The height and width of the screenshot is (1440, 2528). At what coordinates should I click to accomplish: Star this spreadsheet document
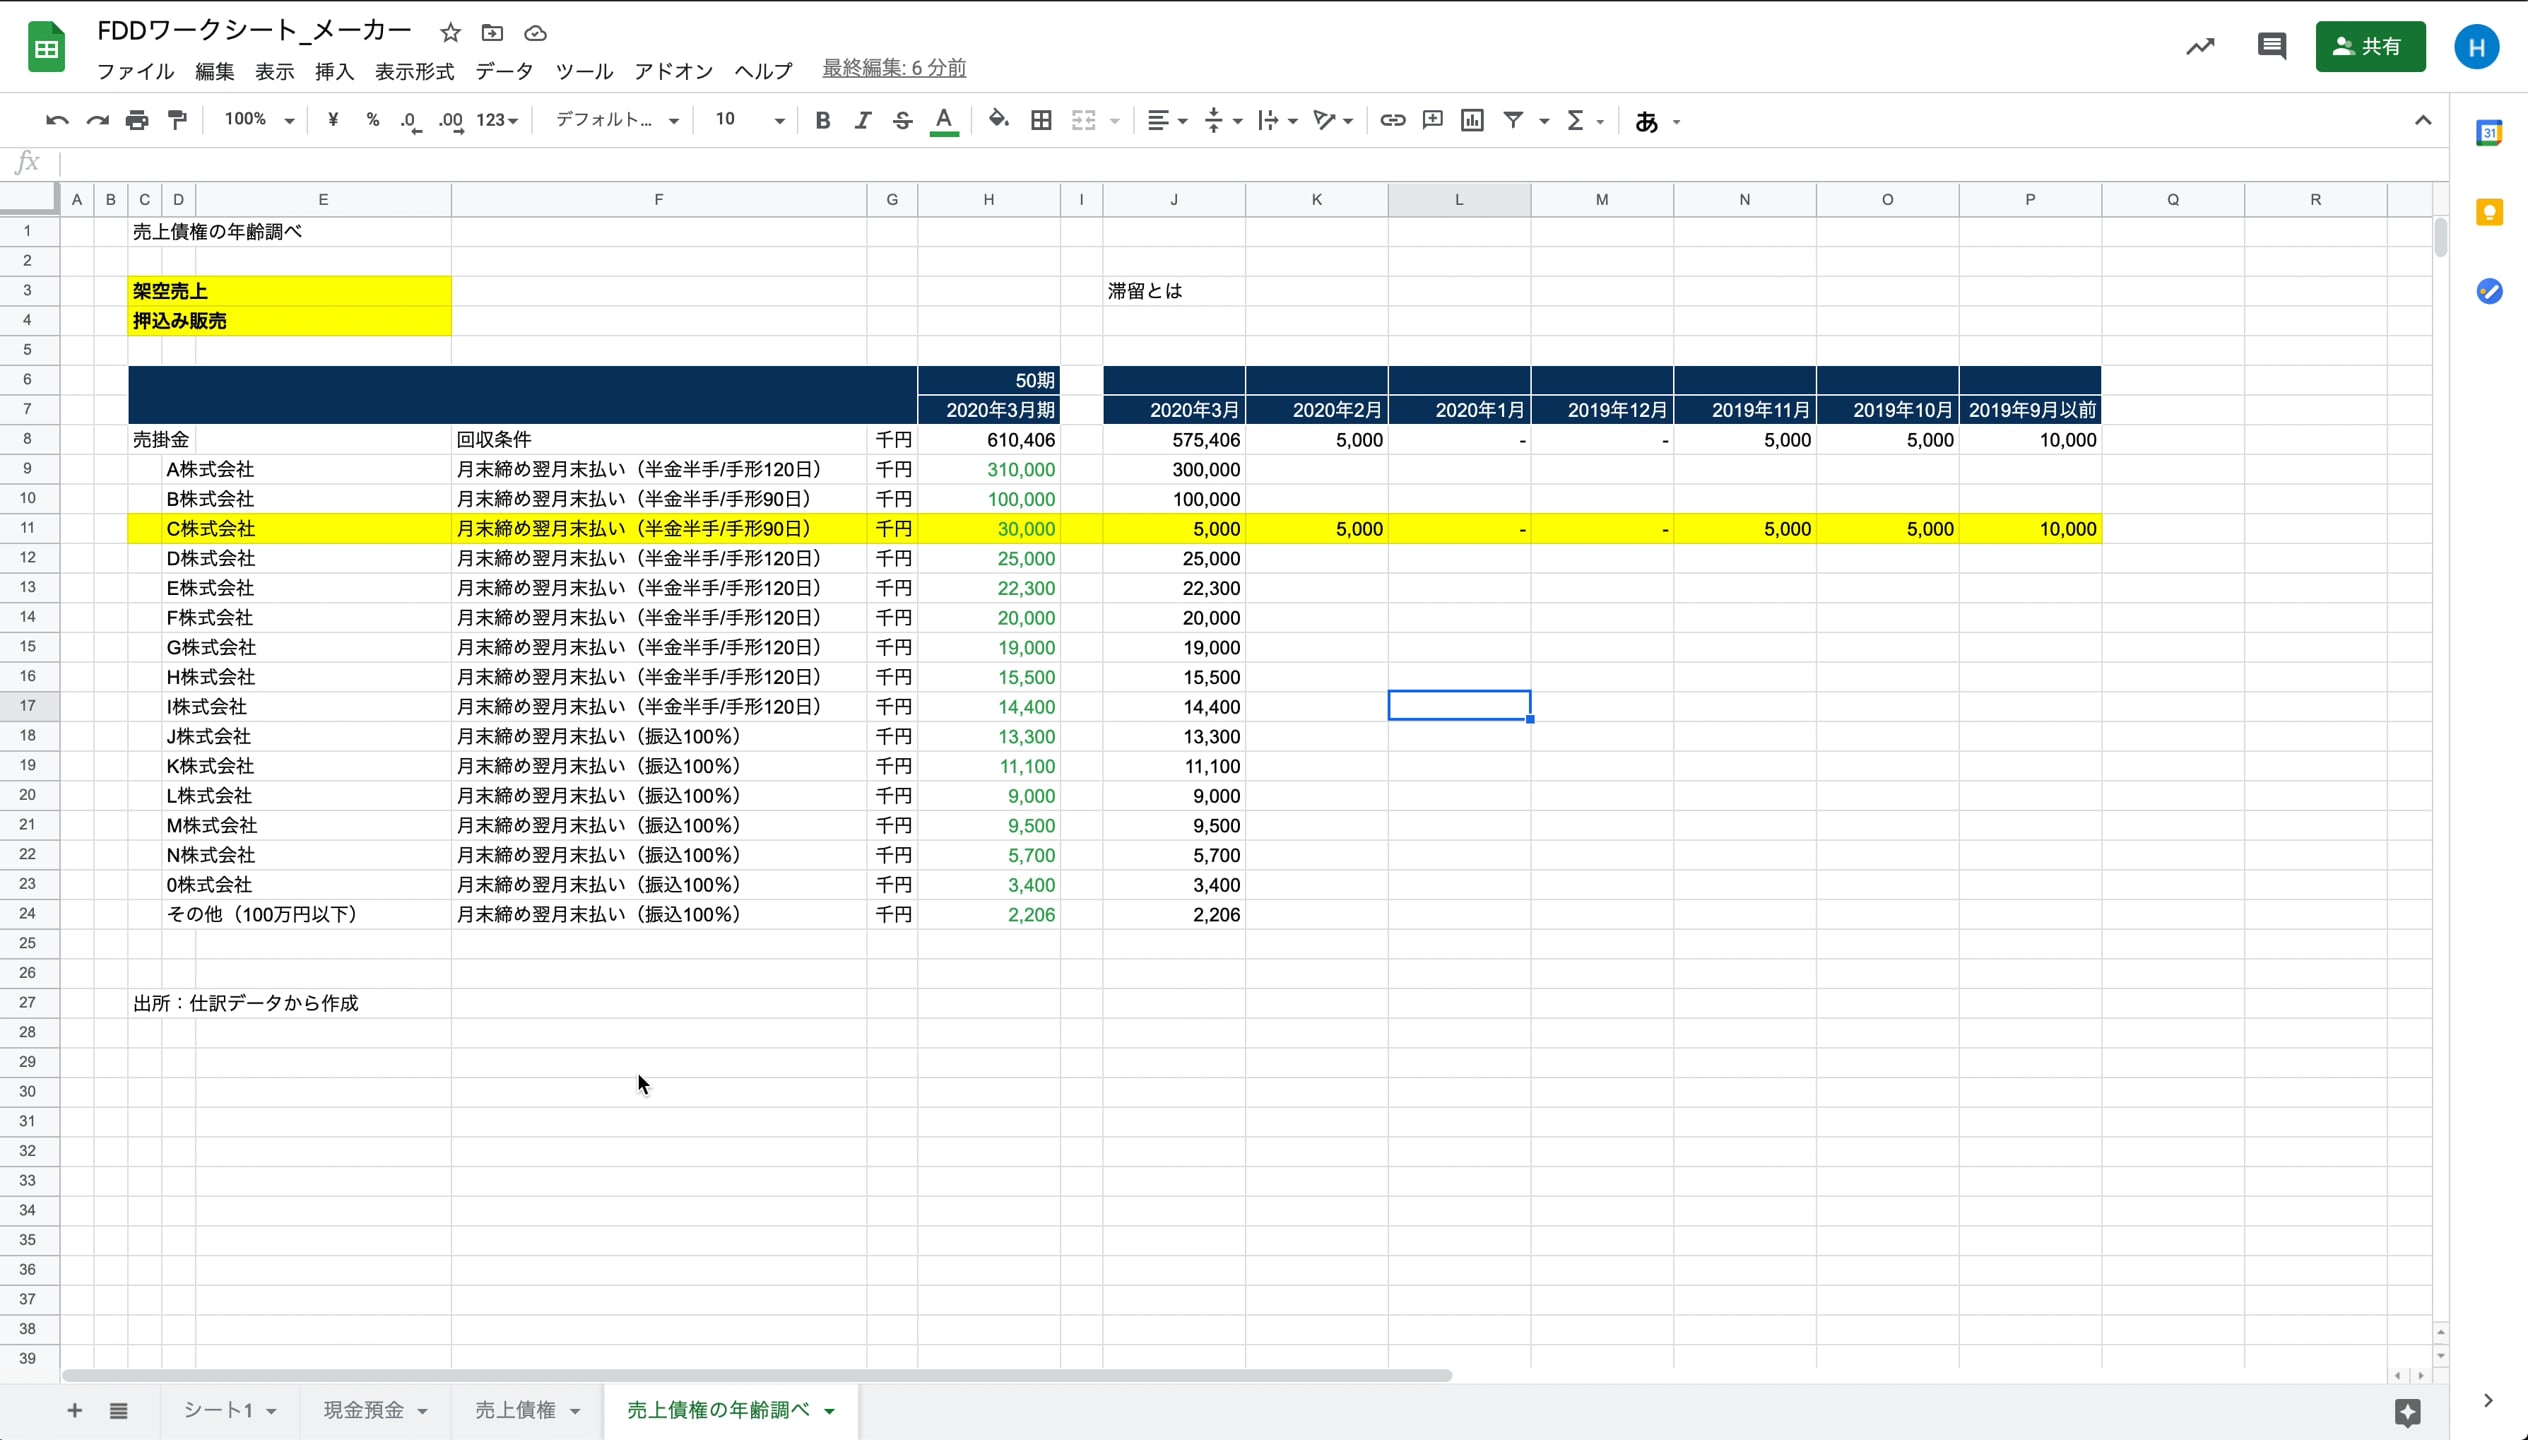pos(450,33)
